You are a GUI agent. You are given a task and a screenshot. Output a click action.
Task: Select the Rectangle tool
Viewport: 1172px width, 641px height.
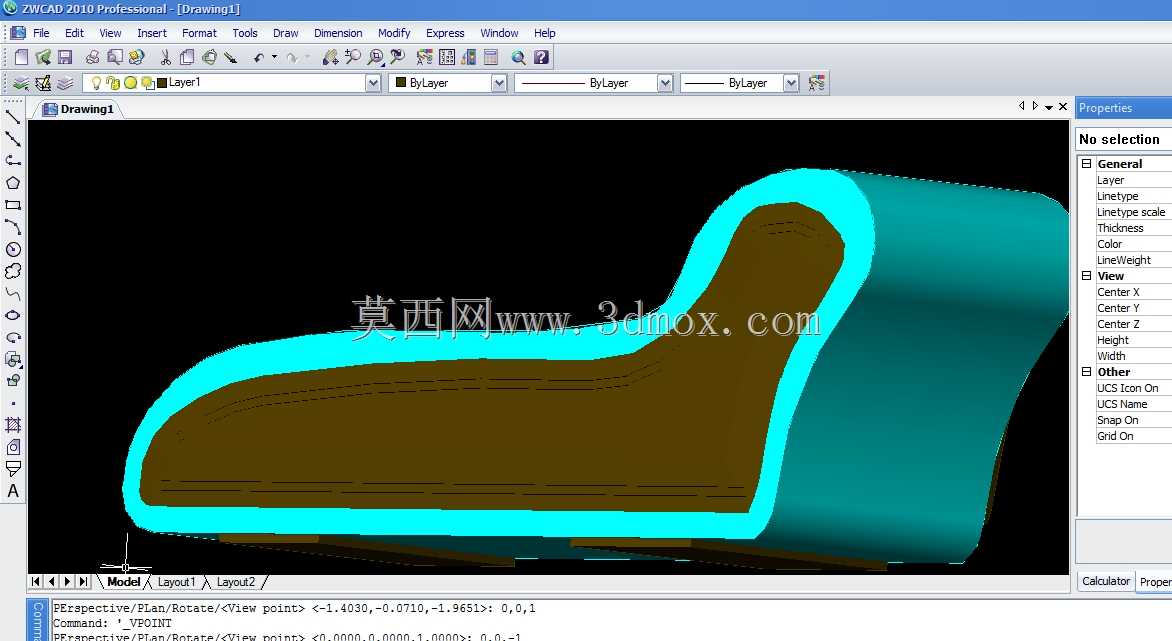[x=13, y=205]
